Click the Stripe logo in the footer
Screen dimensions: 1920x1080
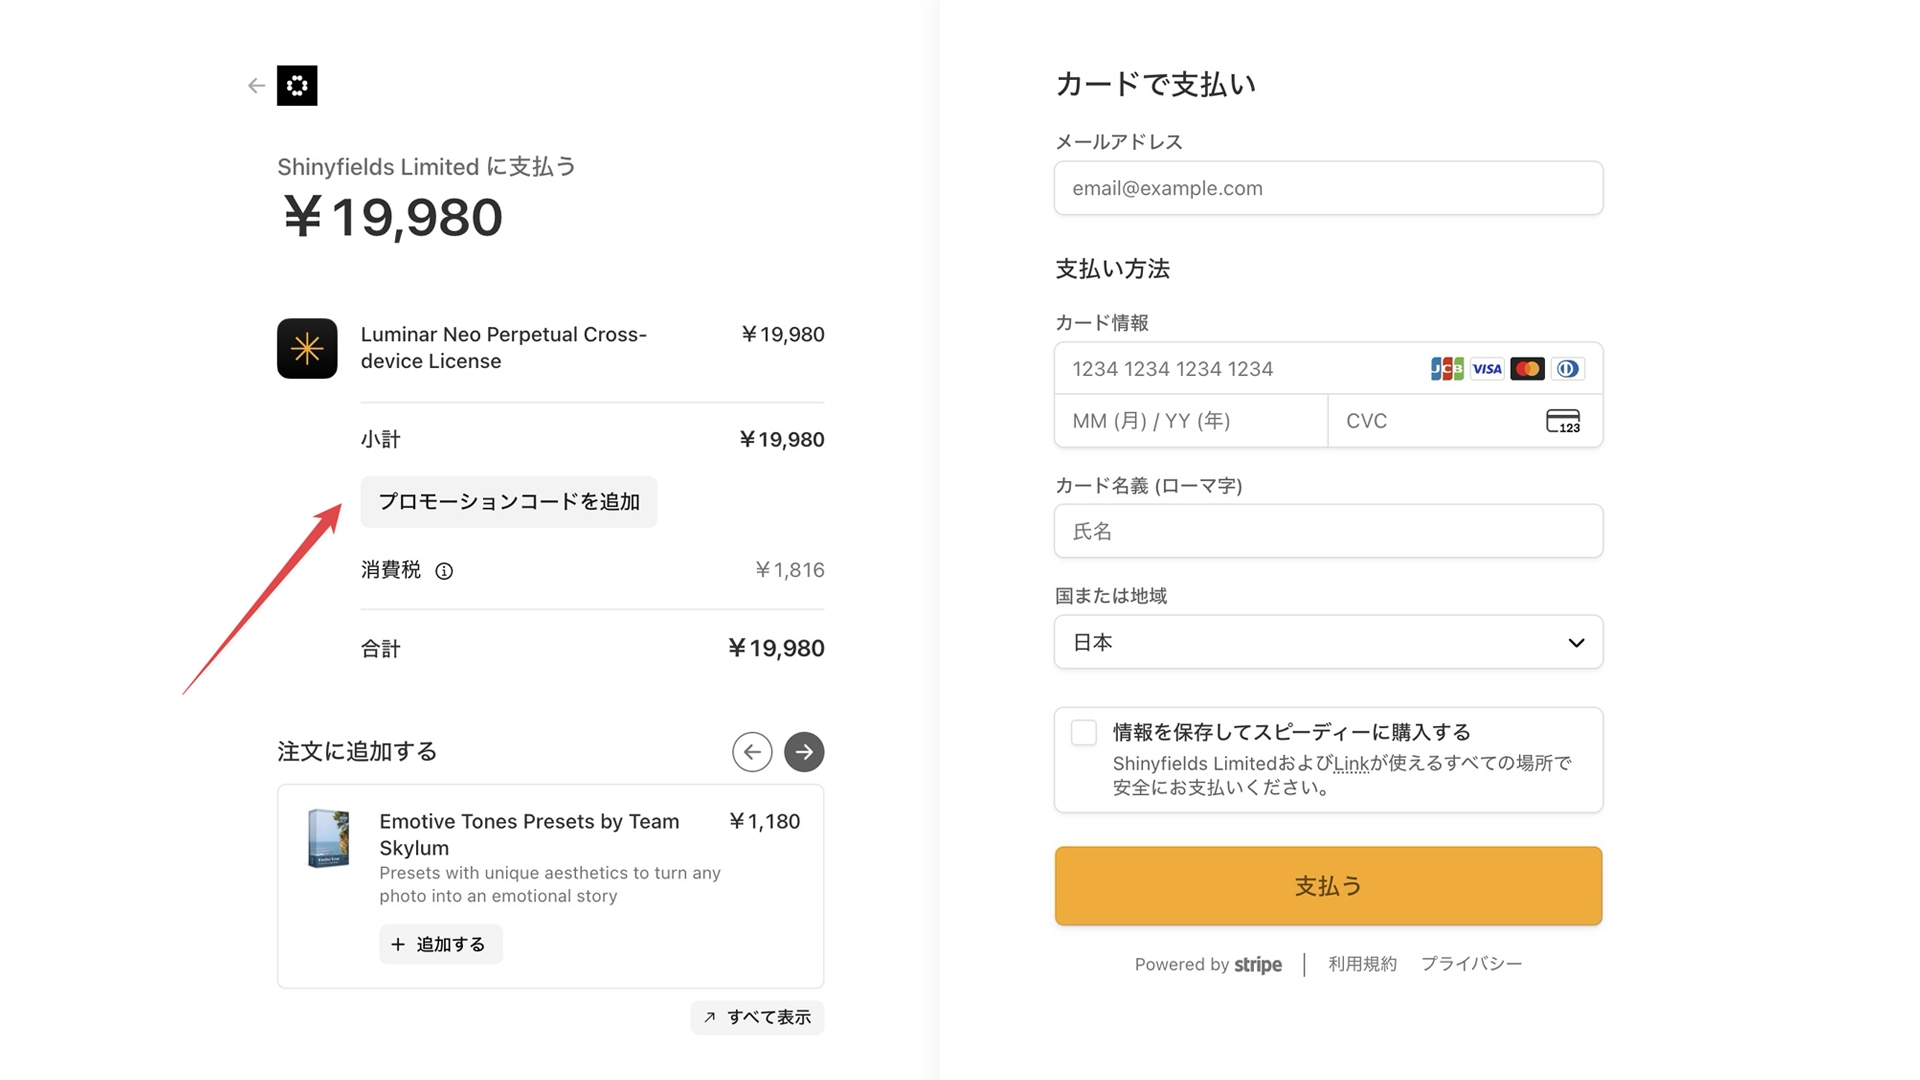(1258, 964)
